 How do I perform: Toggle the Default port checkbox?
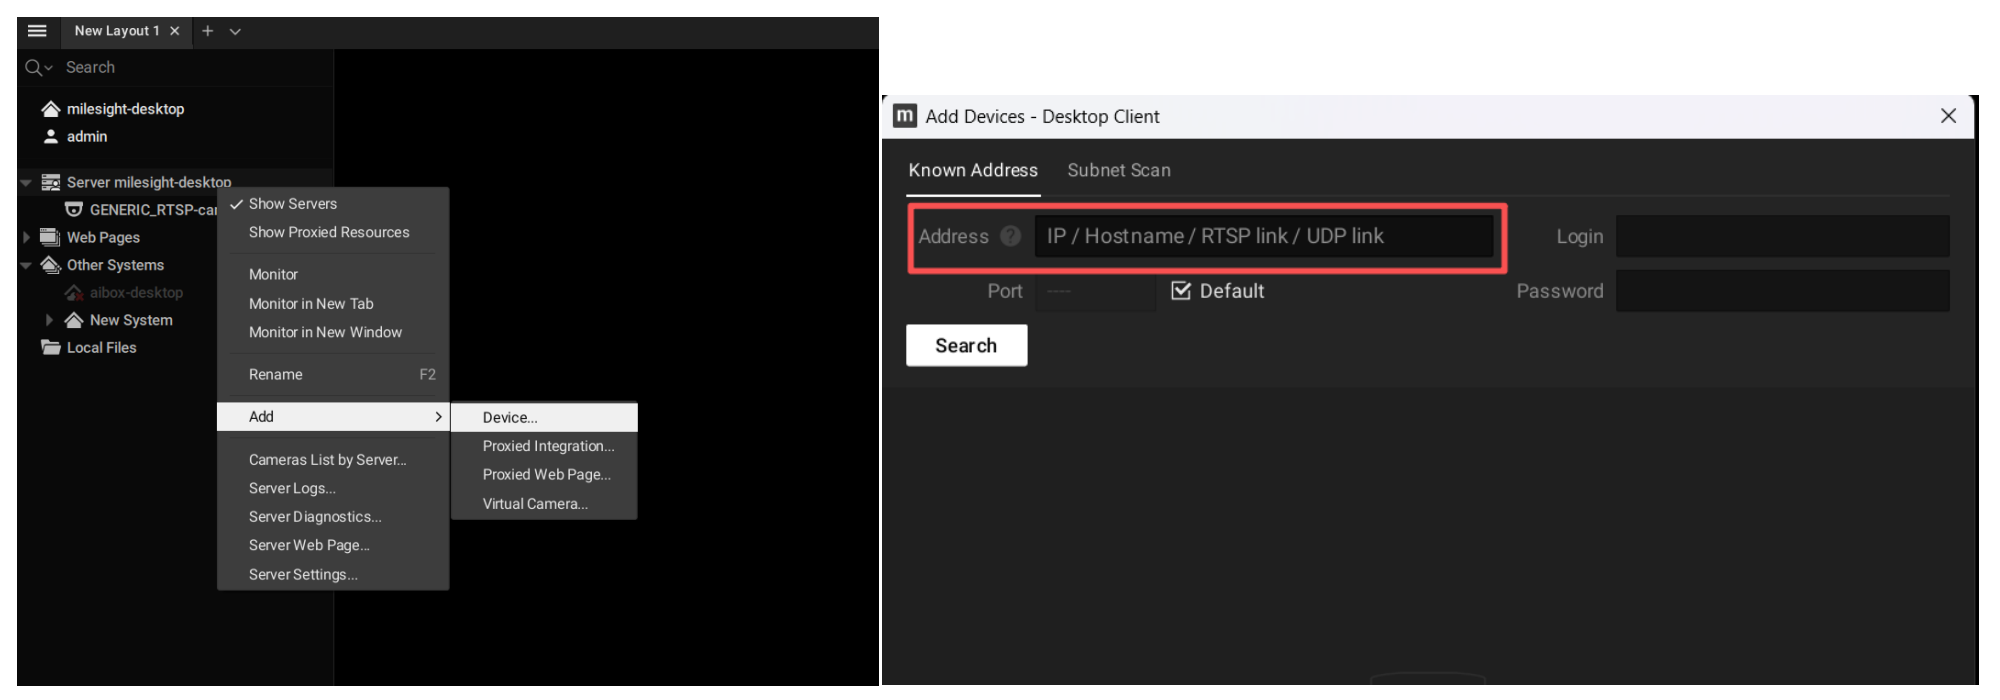click(1181, 291)
